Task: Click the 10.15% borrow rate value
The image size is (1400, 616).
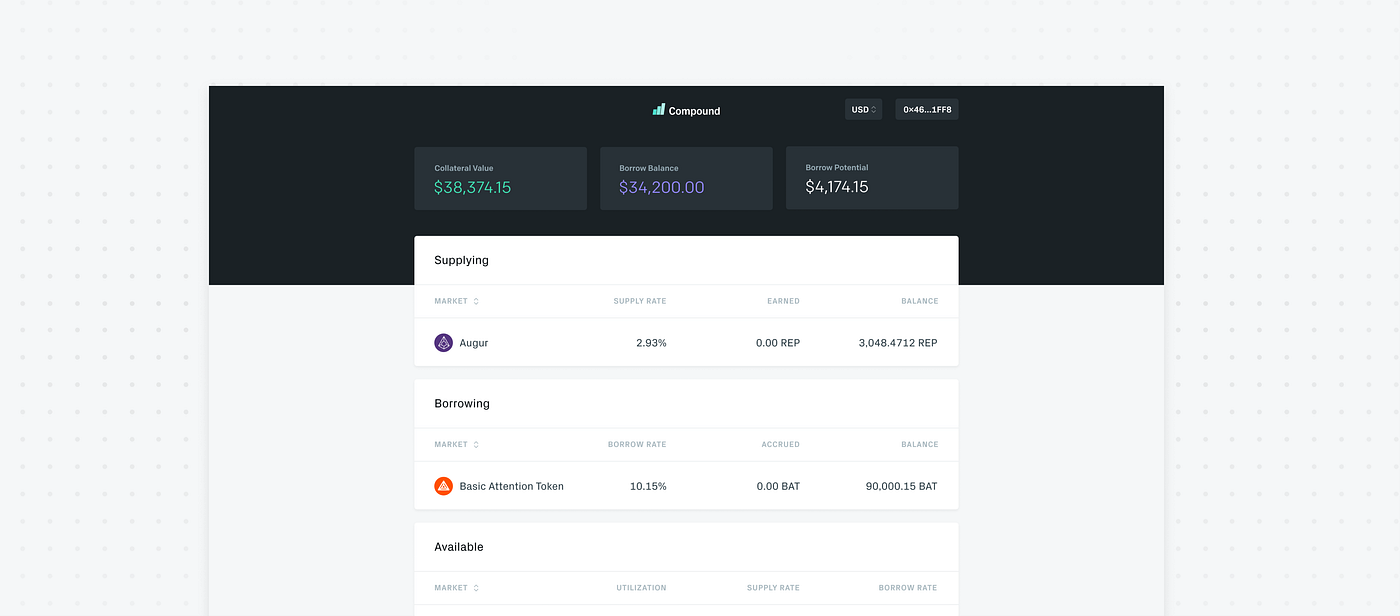Action: pyautogui.click(x=648, y=486)
